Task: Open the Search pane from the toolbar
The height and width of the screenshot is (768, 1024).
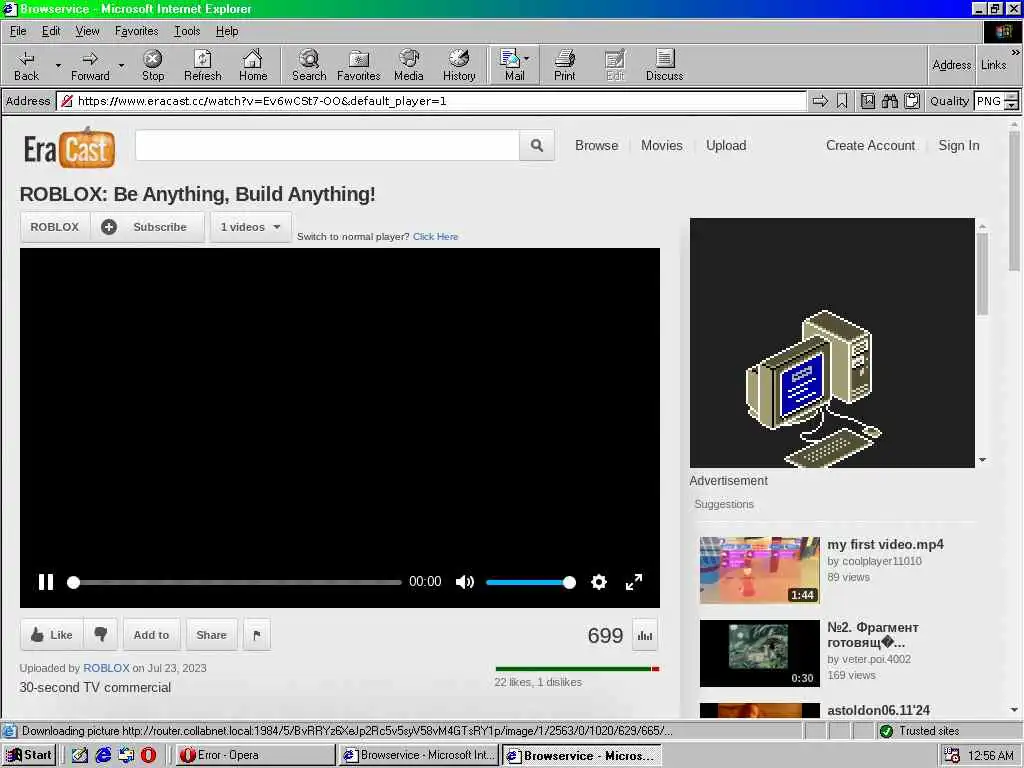Action: (309, 65)
